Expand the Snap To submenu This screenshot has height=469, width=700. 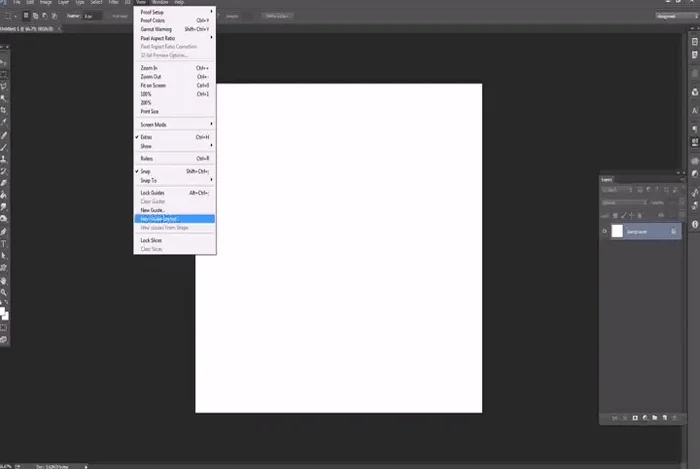[175, 180]
